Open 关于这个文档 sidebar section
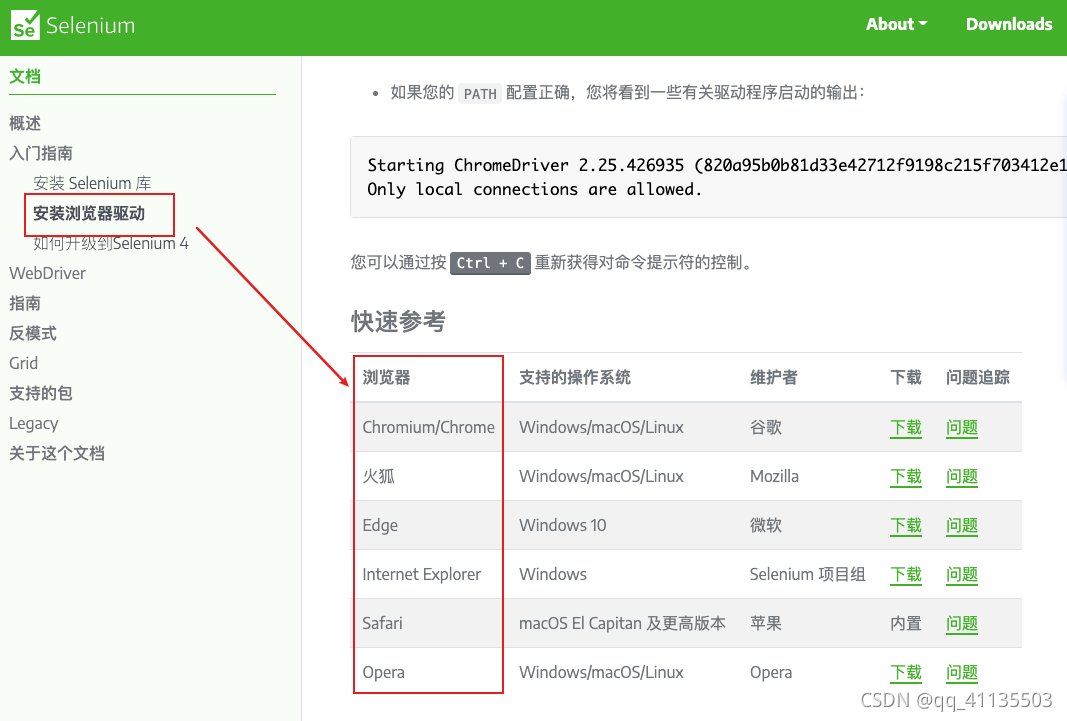1067x721 pixels. coord(56,453)
